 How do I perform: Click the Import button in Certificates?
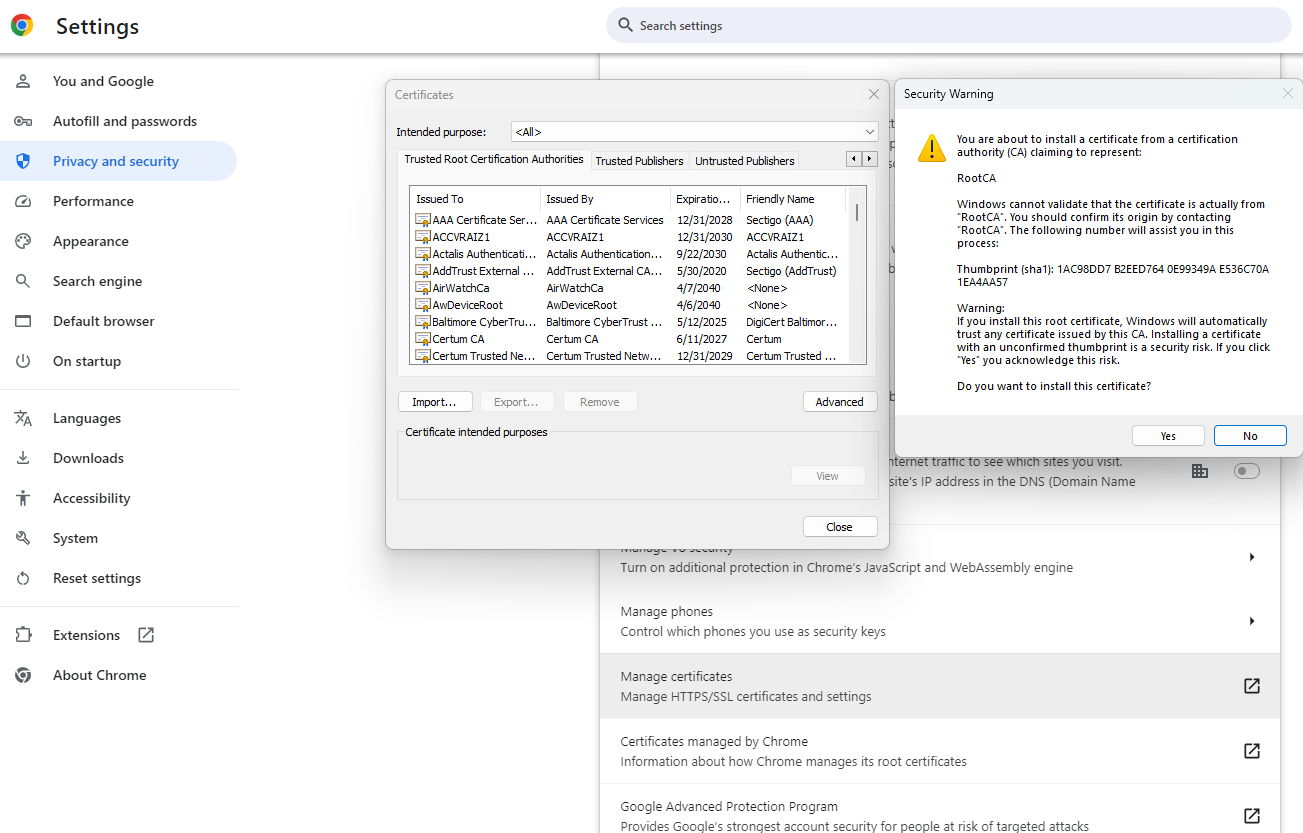[x=435, y=402]
